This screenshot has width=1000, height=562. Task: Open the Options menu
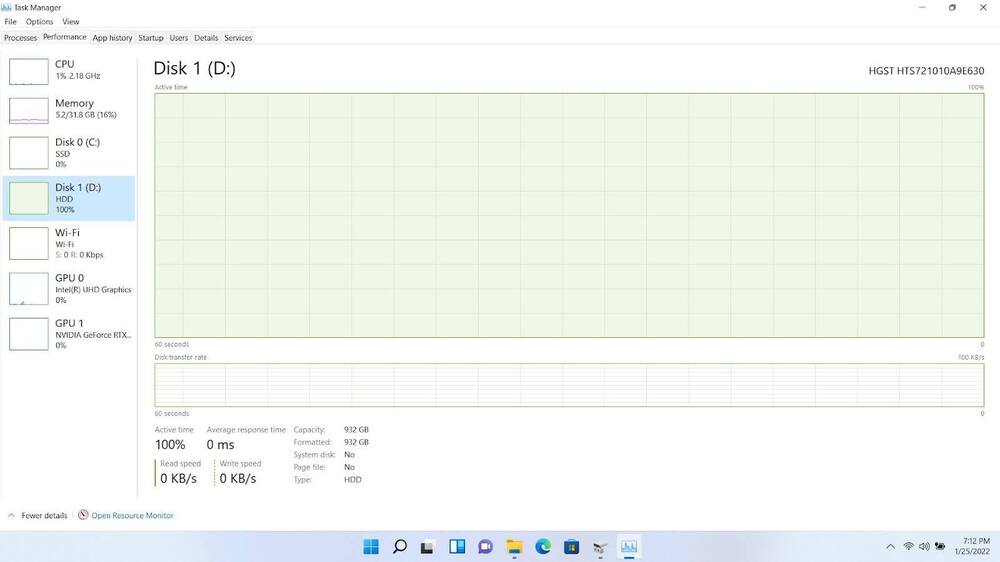[x=40, y=22]
